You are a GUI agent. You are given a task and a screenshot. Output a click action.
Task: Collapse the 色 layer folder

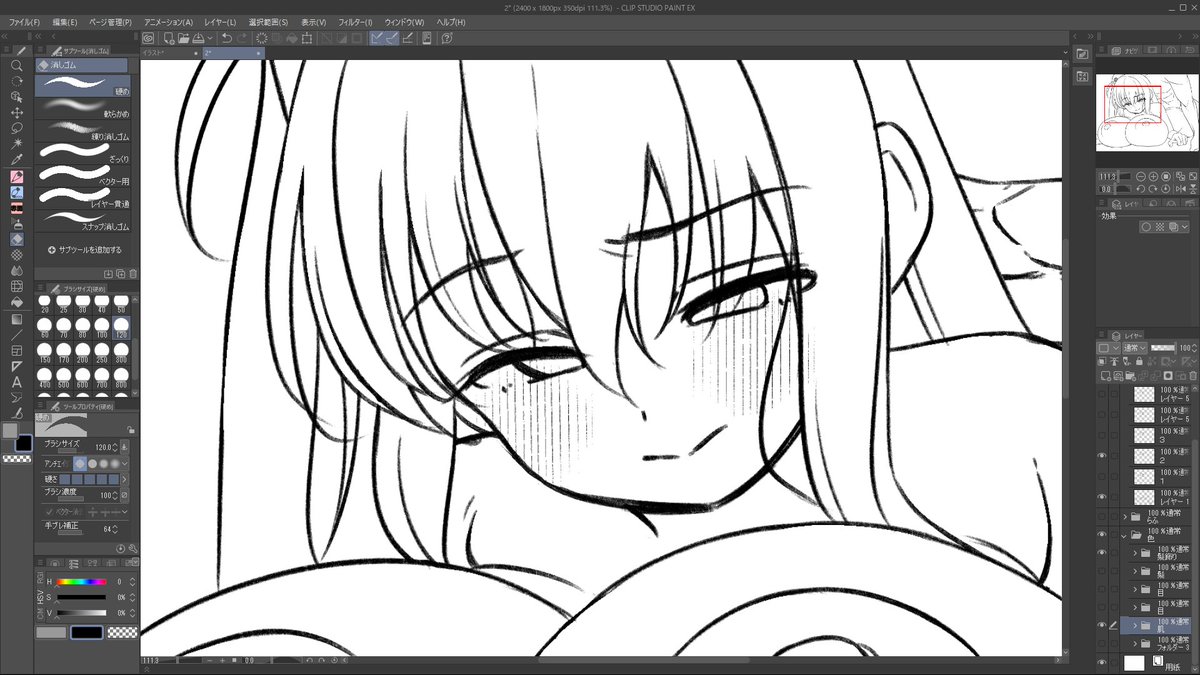(1125, 534)
